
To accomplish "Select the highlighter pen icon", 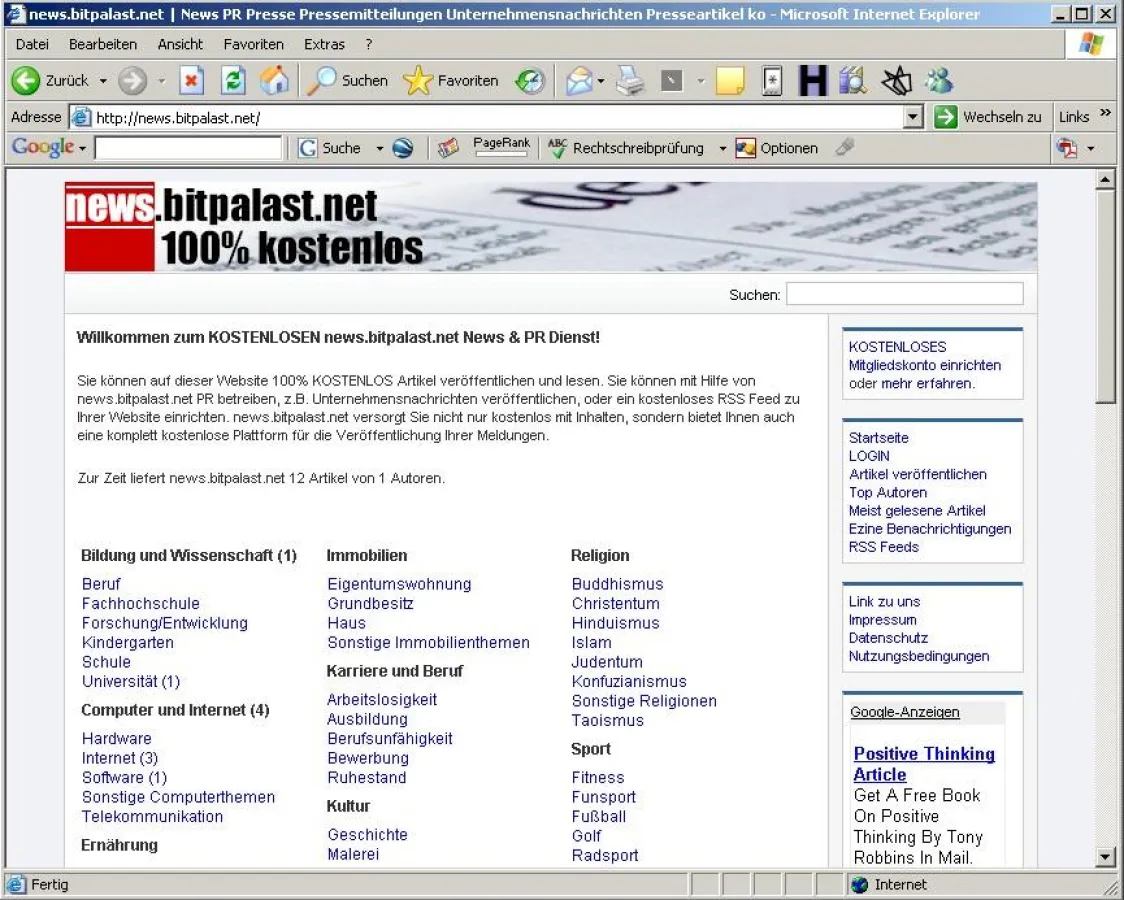I will [x=845, y=148].
